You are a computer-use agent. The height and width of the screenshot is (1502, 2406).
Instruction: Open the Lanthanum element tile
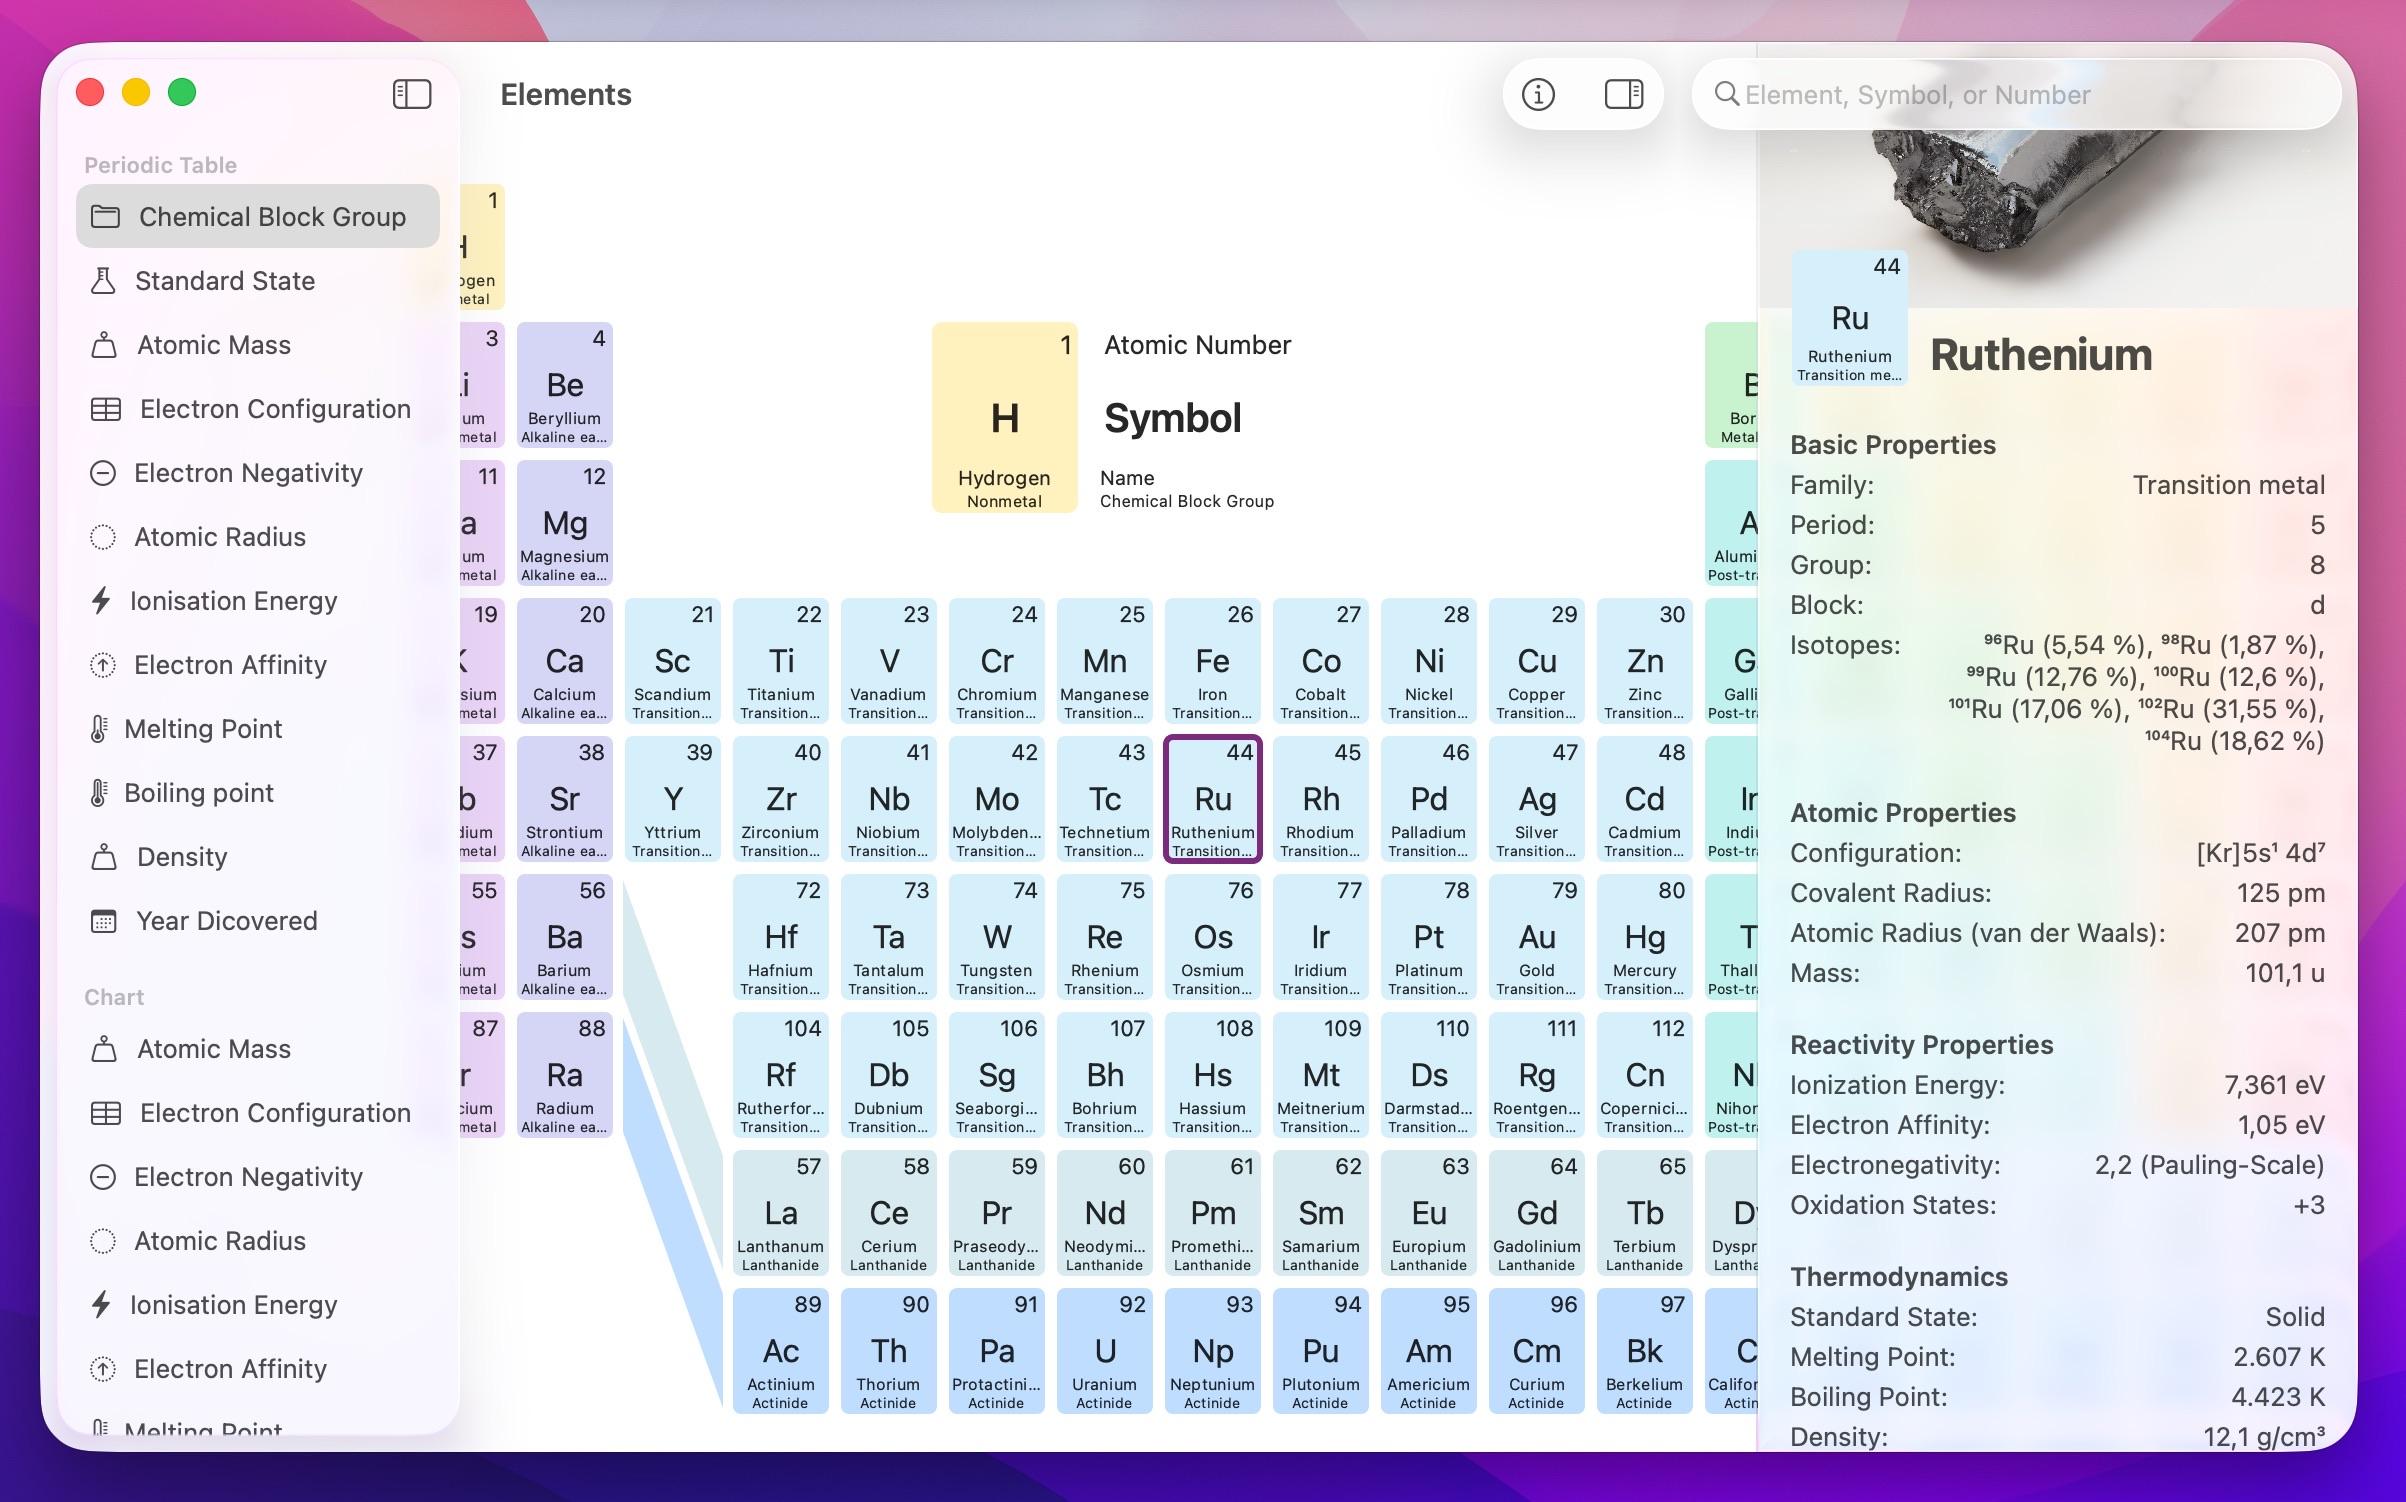(781, 1212)
